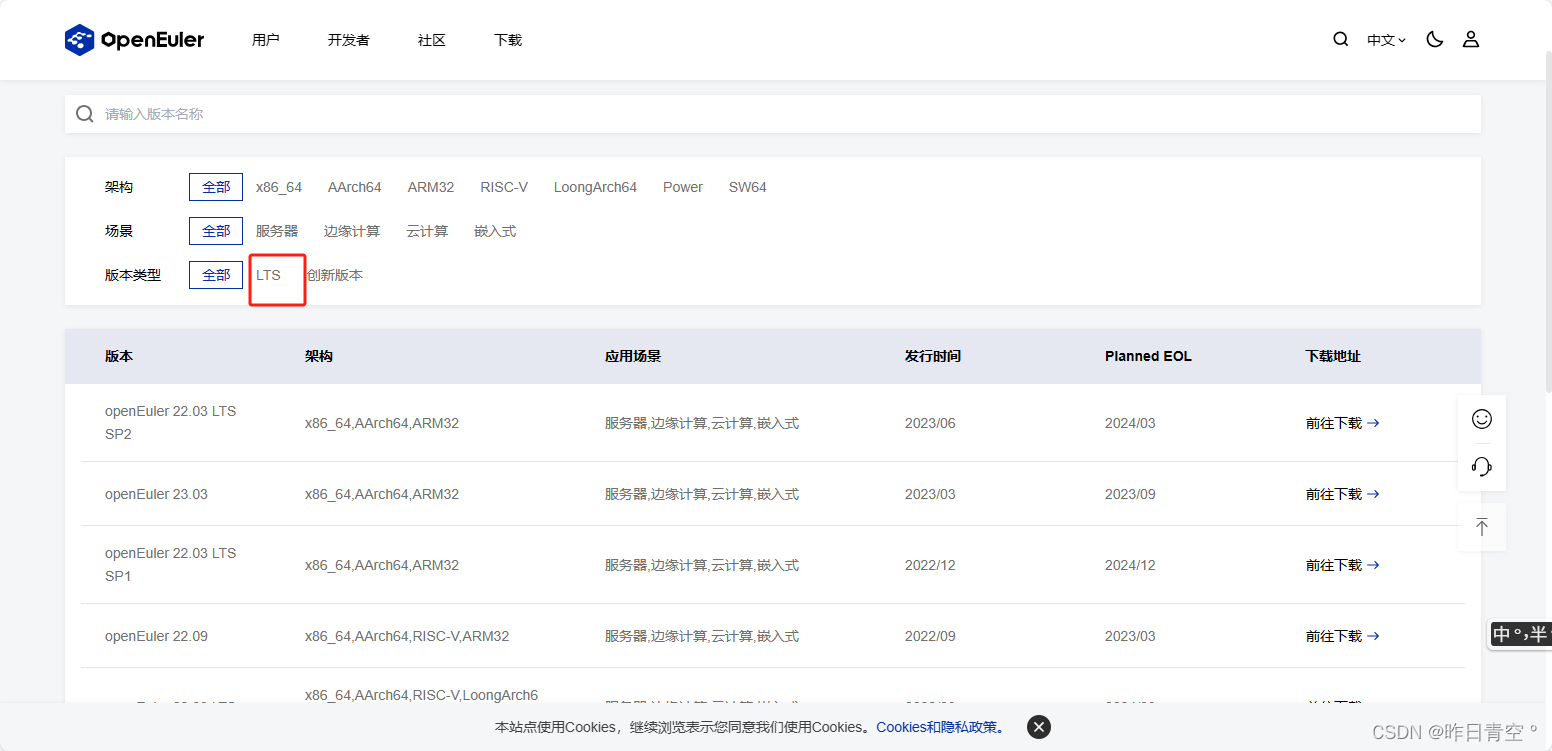1552x751 pixels.
Task: Filter architecture by RISC-V
Action: pos(504,187)
